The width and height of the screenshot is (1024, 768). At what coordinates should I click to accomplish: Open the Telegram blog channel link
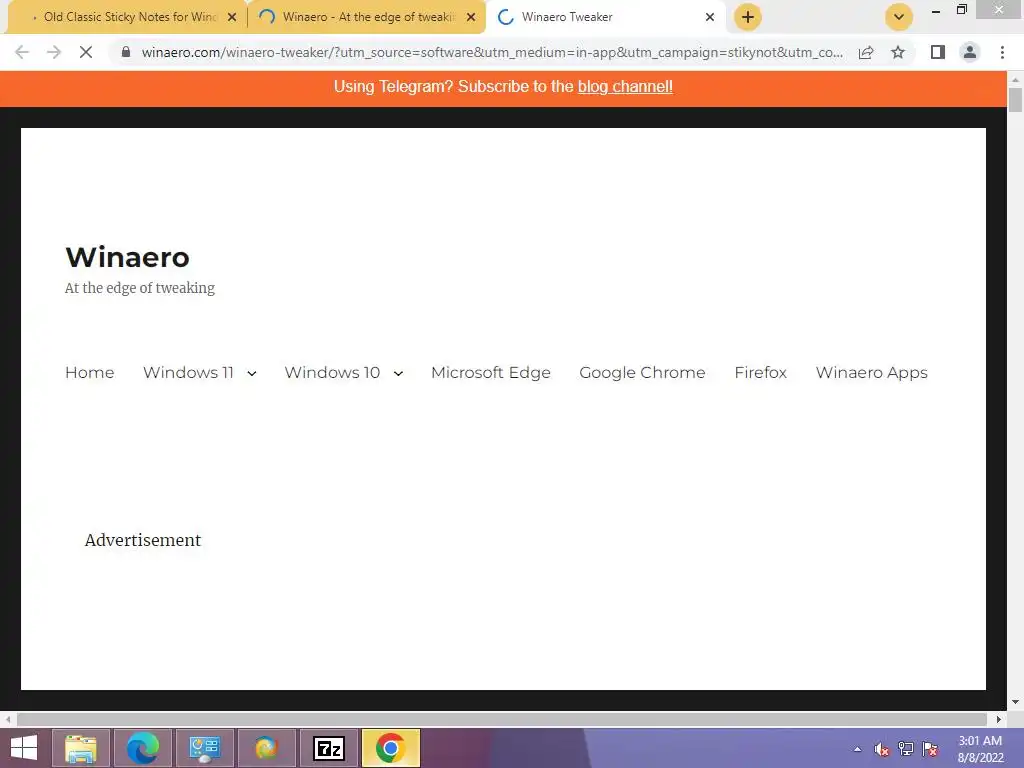625,87
